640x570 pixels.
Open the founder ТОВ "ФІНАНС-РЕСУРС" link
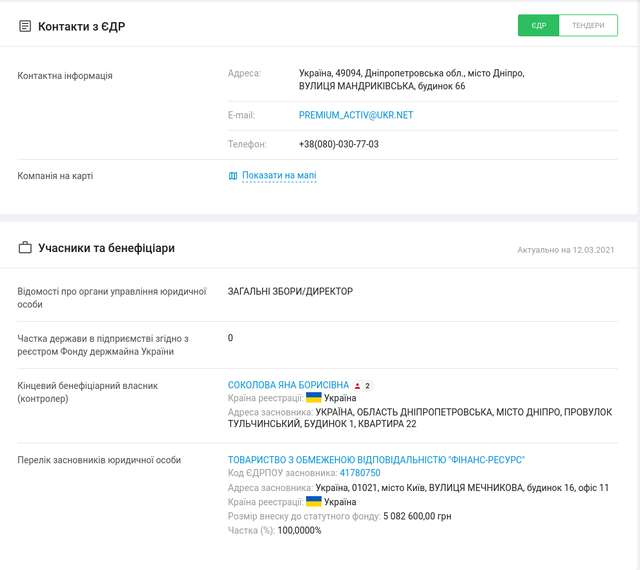pos(376,460)
